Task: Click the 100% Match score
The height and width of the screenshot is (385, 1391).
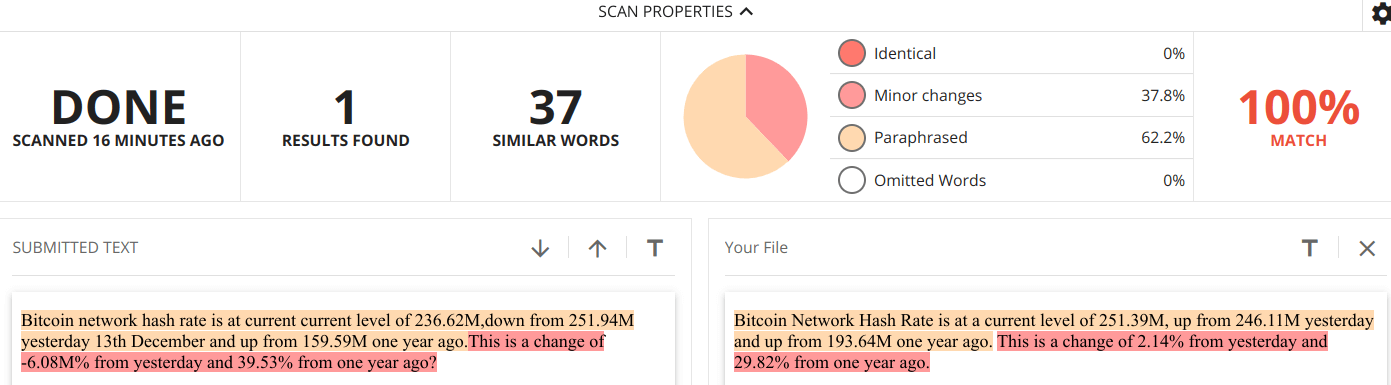Action: [x=1298, y=117]
